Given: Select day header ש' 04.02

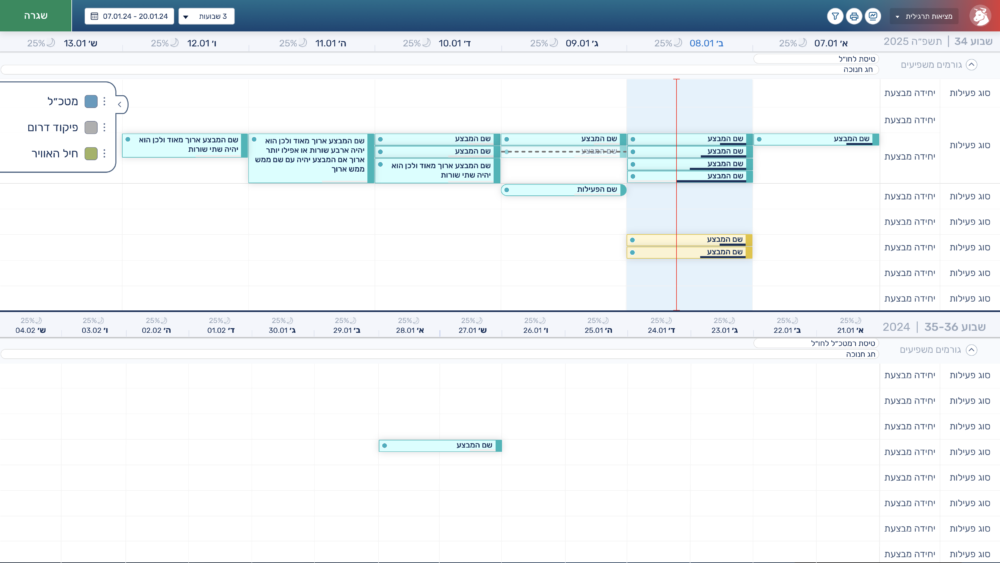Looking at the screenshot, I should [31, 330].
